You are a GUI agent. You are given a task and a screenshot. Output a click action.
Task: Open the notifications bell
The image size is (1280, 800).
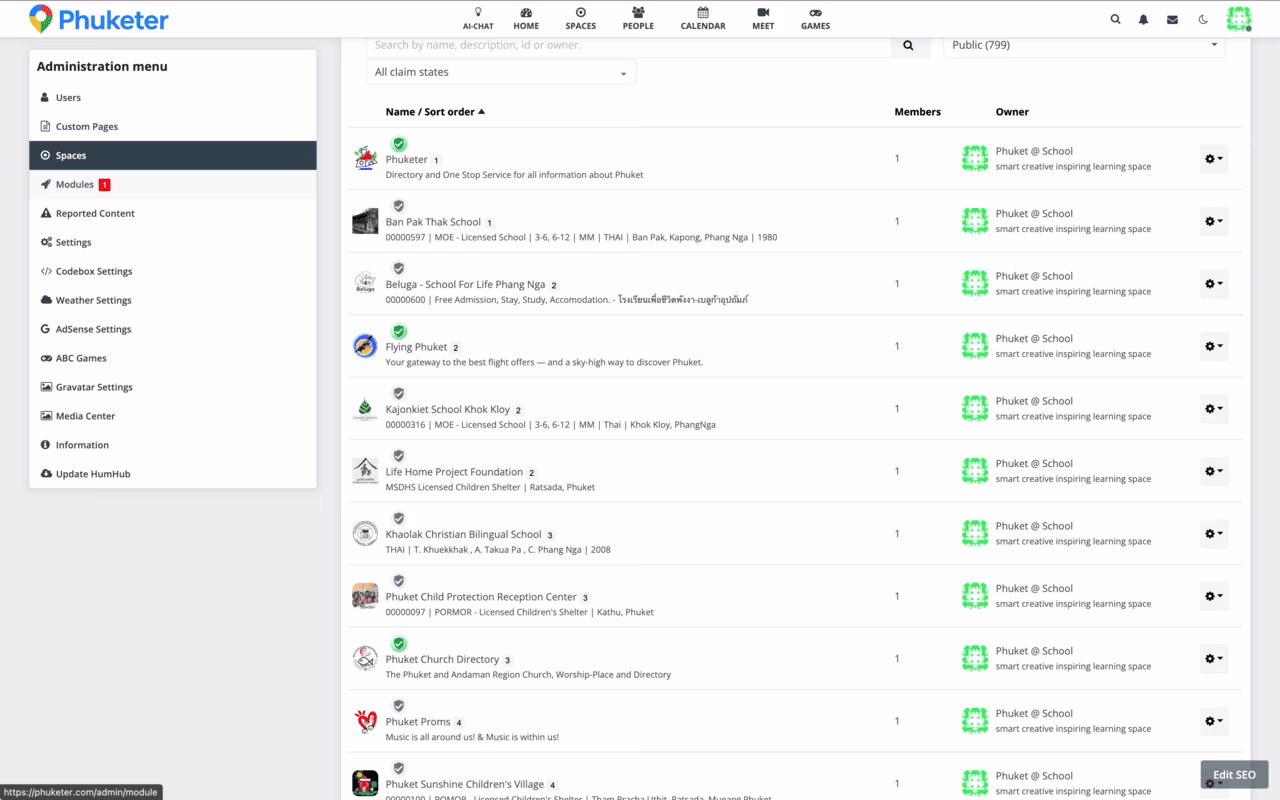[x=1144, y=19]
